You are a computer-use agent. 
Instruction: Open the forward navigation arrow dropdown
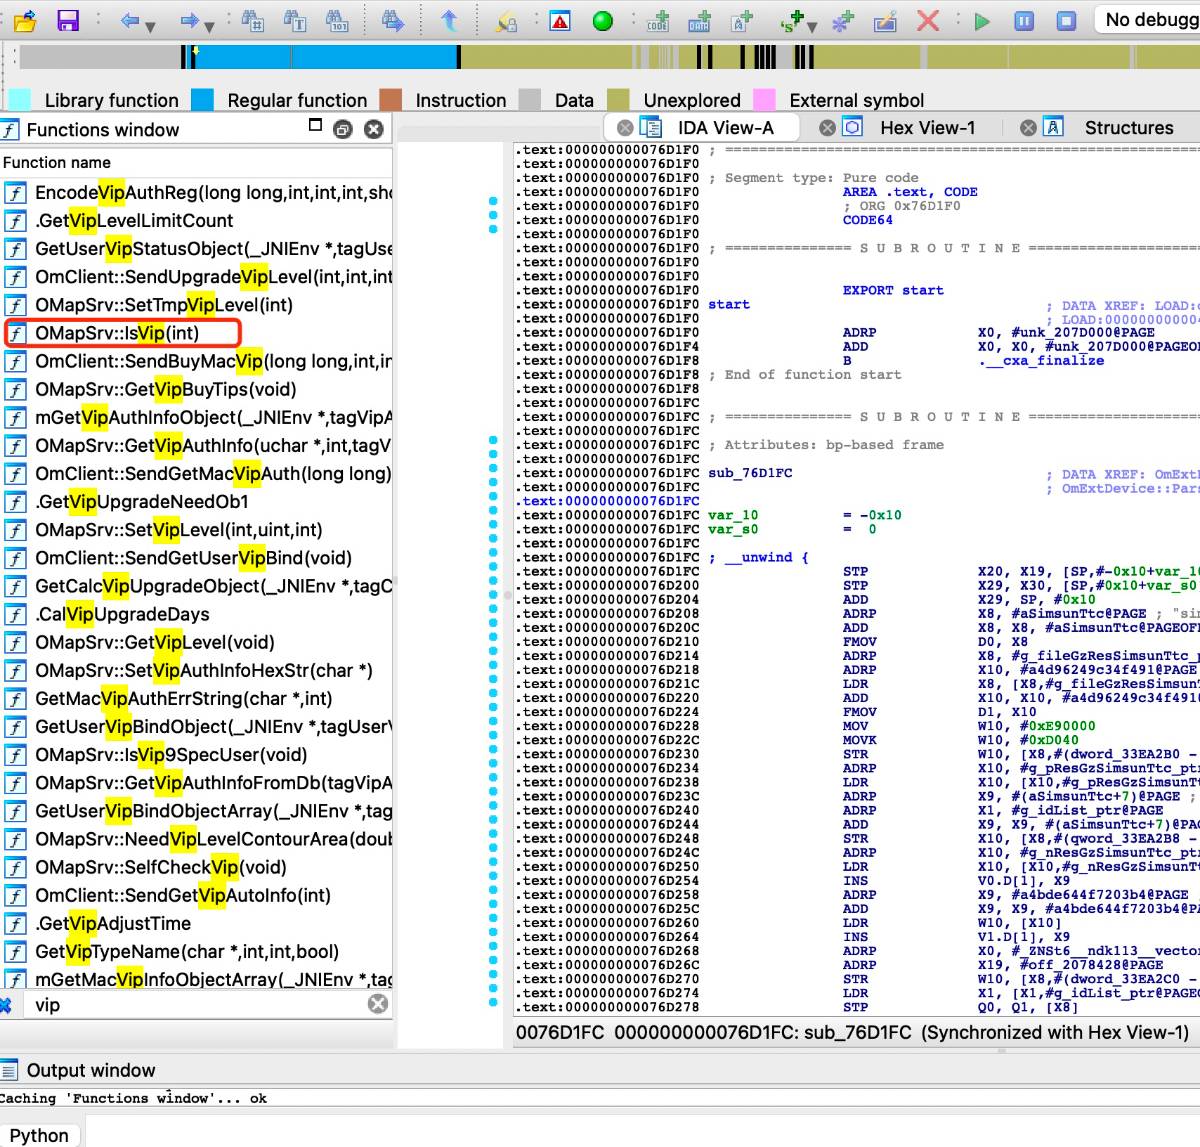[210, 25]
